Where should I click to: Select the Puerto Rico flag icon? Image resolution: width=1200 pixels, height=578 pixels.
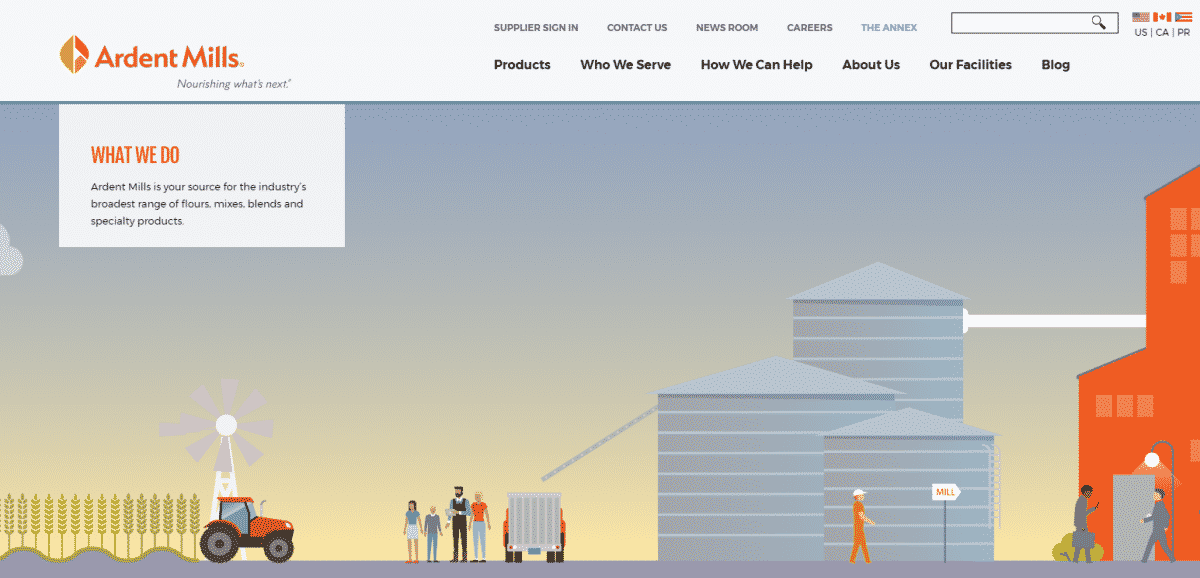click(1183, 17)
